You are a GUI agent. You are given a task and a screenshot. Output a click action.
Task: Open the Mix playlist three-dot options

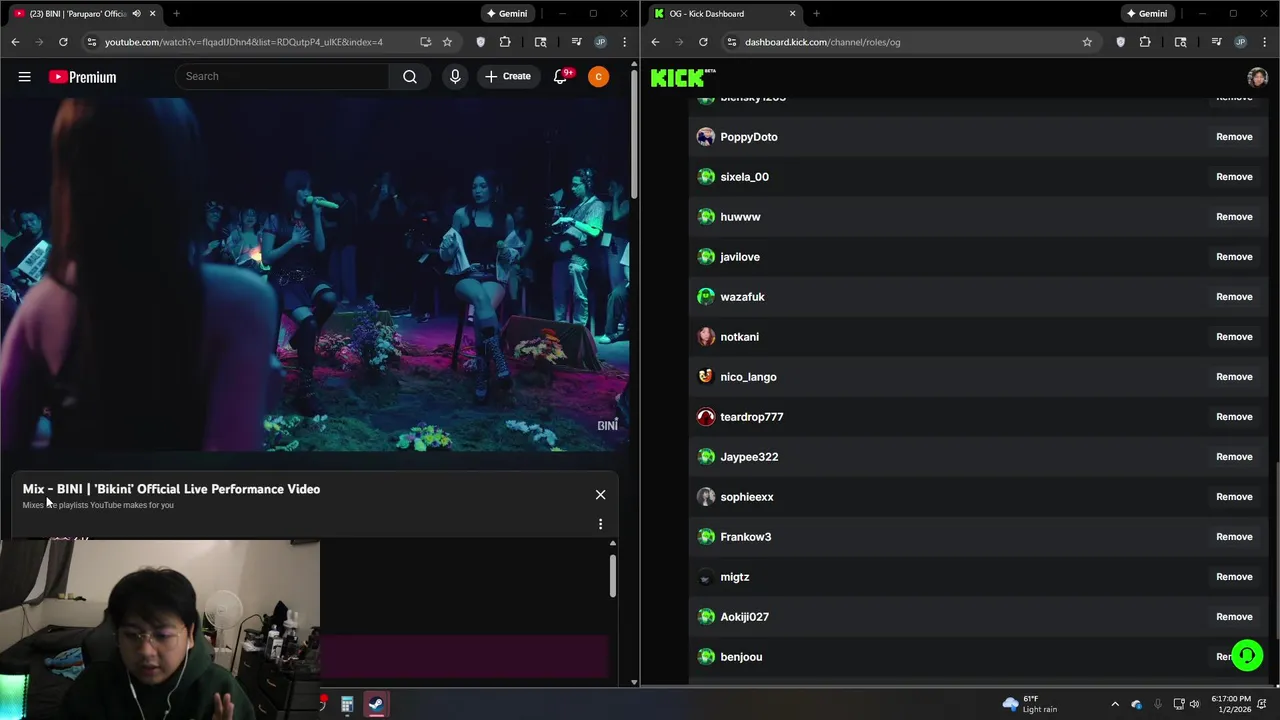(600, 524)
